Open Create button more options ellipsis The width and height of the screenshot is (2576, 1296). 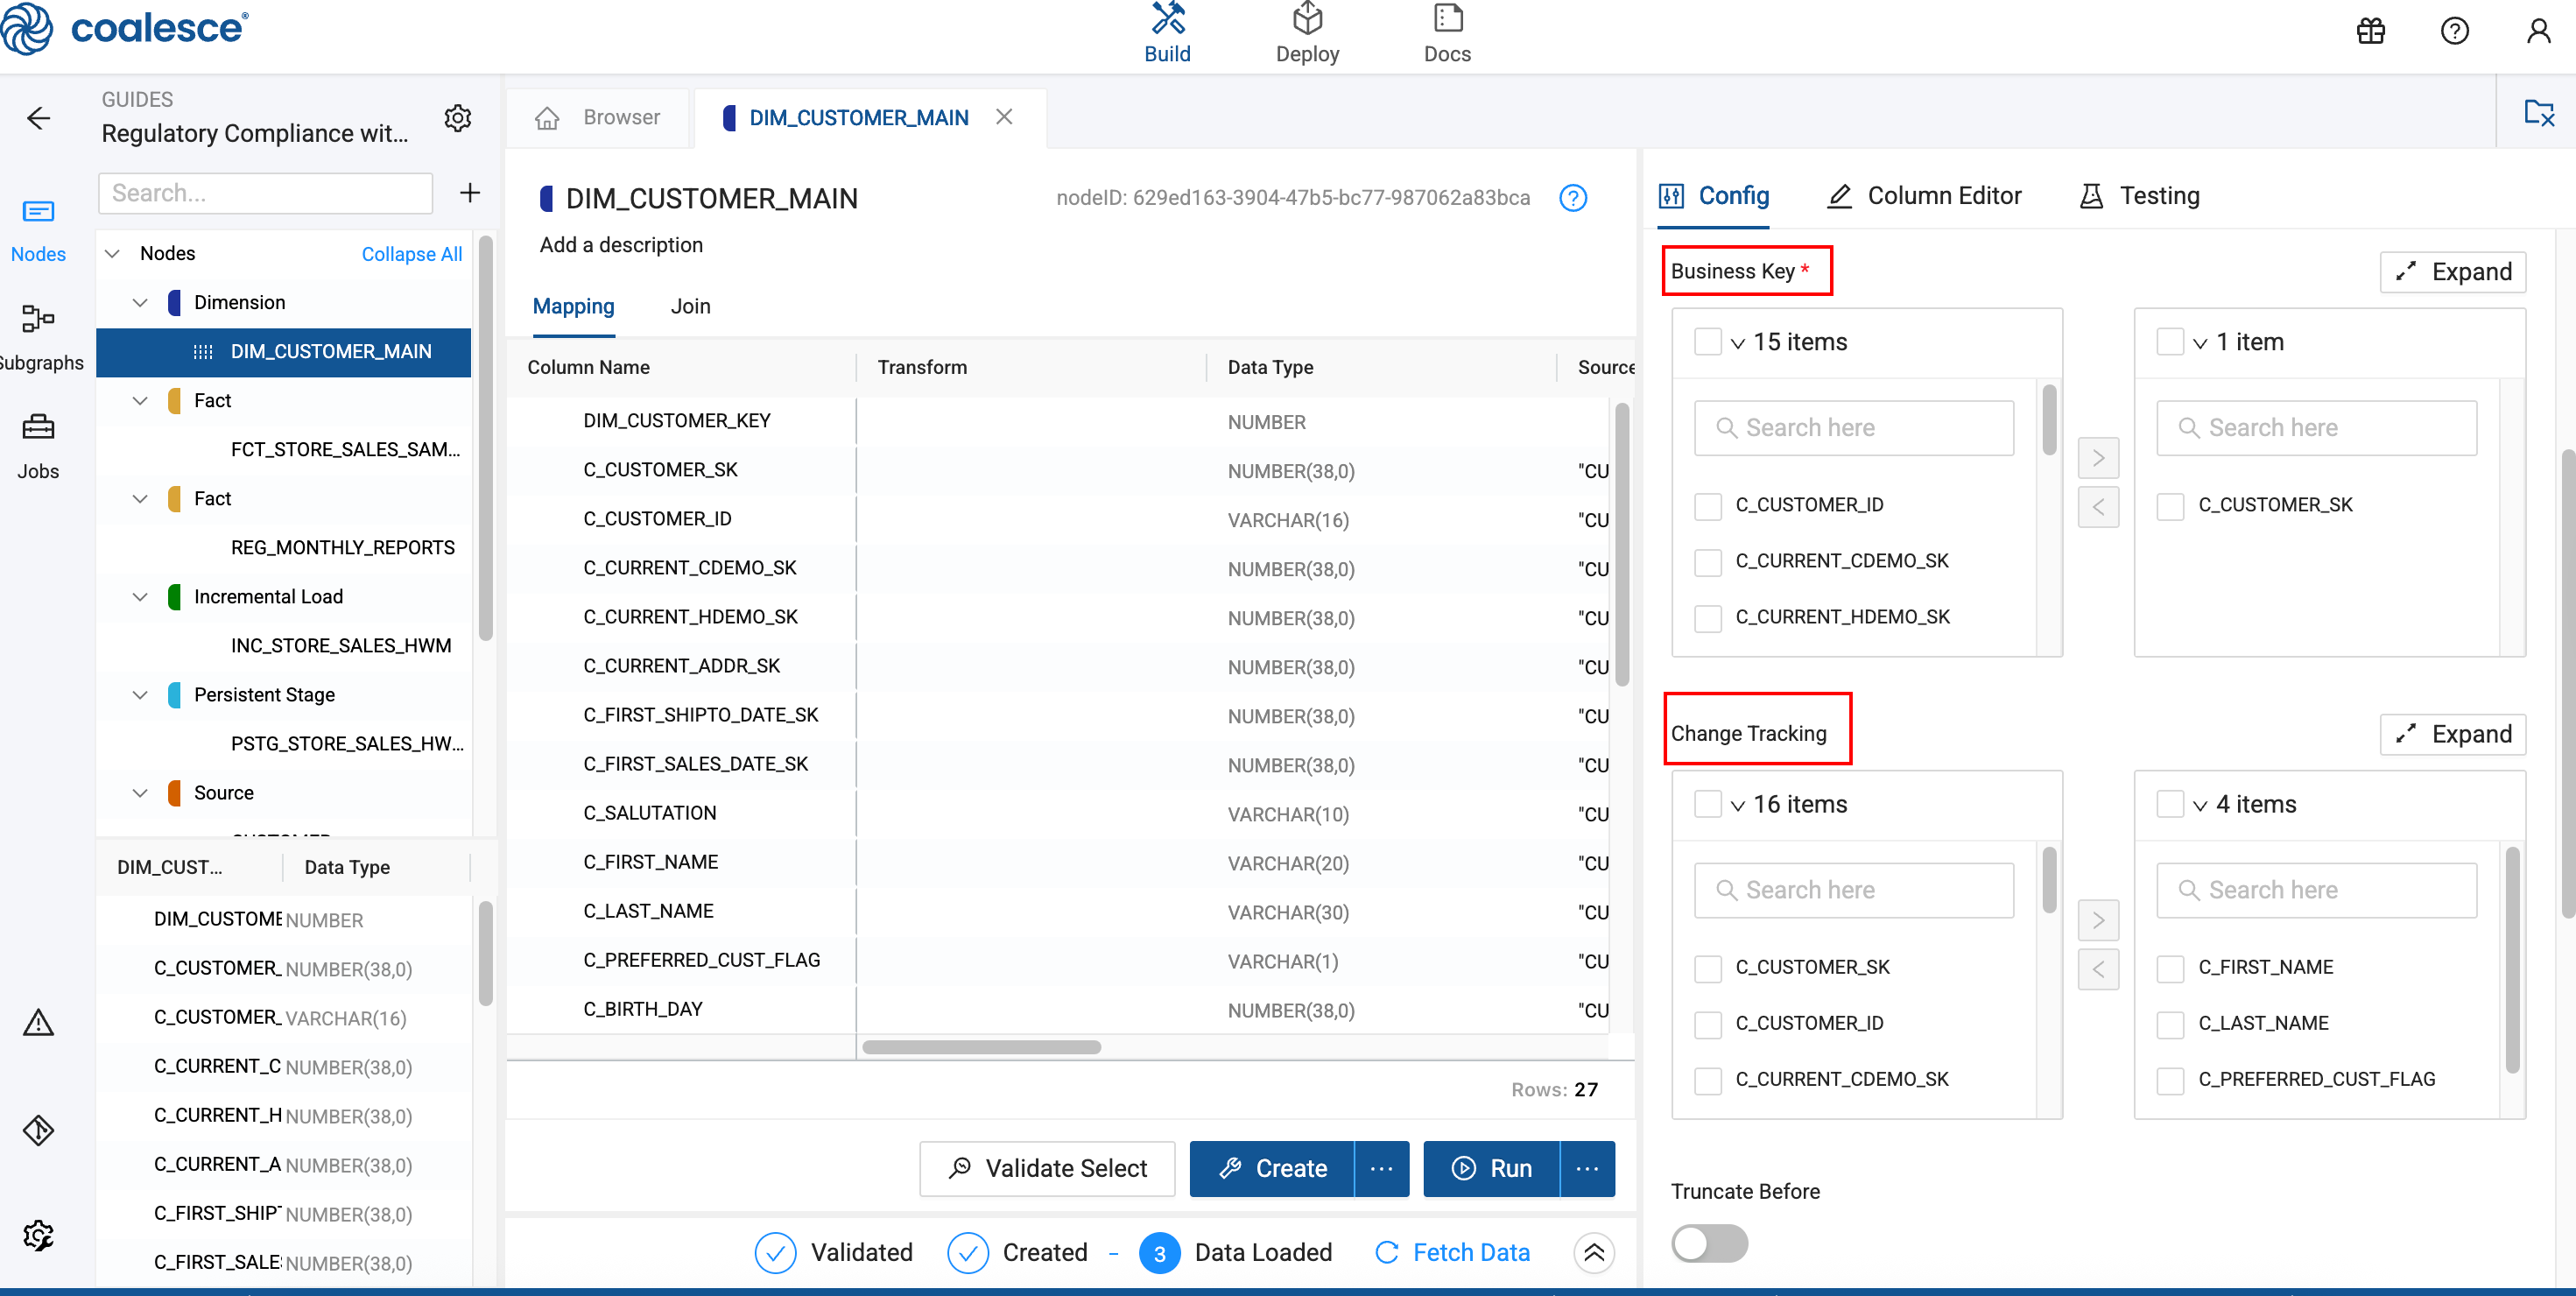coord(1381,1168)
